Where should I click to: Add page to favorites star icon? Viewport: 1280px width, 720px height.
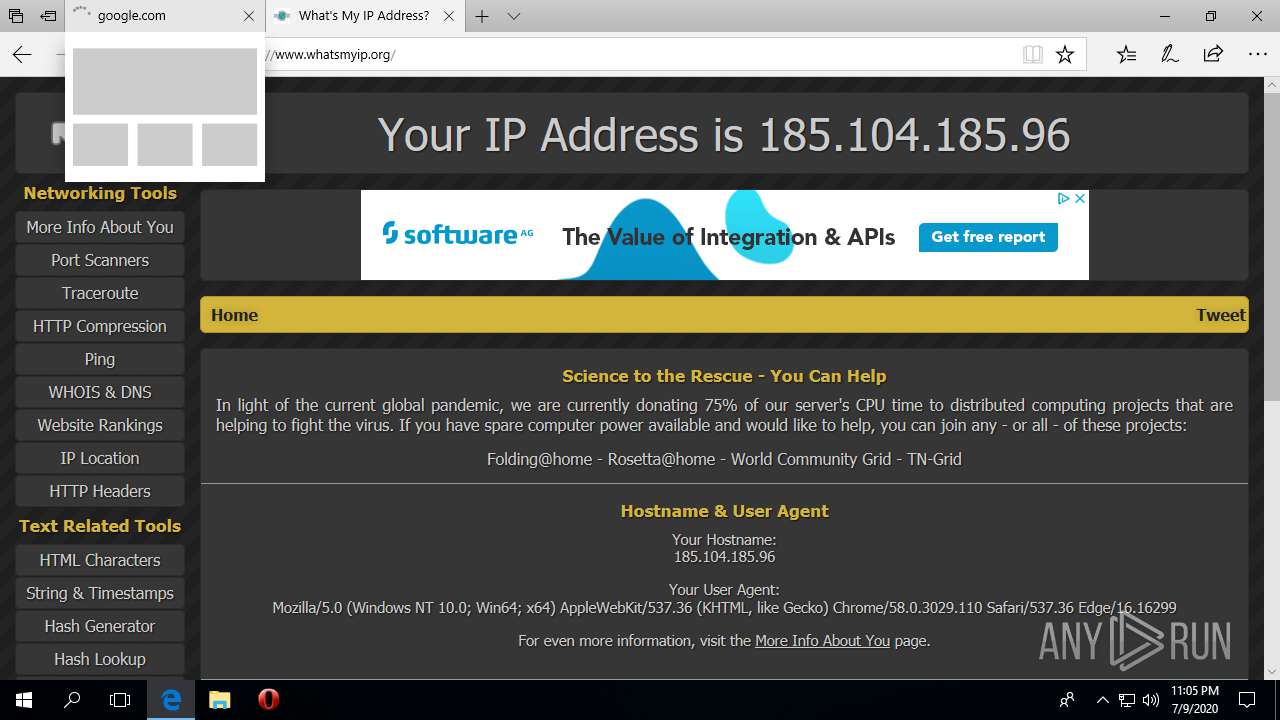pyautogui.click(x=1065, y=54)
